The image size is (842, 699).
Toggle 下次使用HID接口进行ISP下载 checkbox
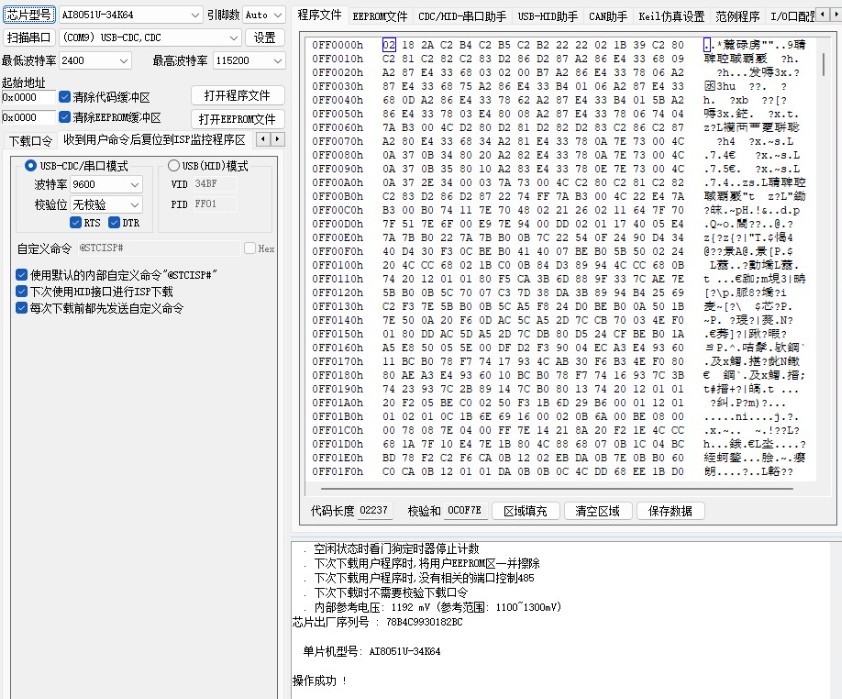[x=21, y=292]
